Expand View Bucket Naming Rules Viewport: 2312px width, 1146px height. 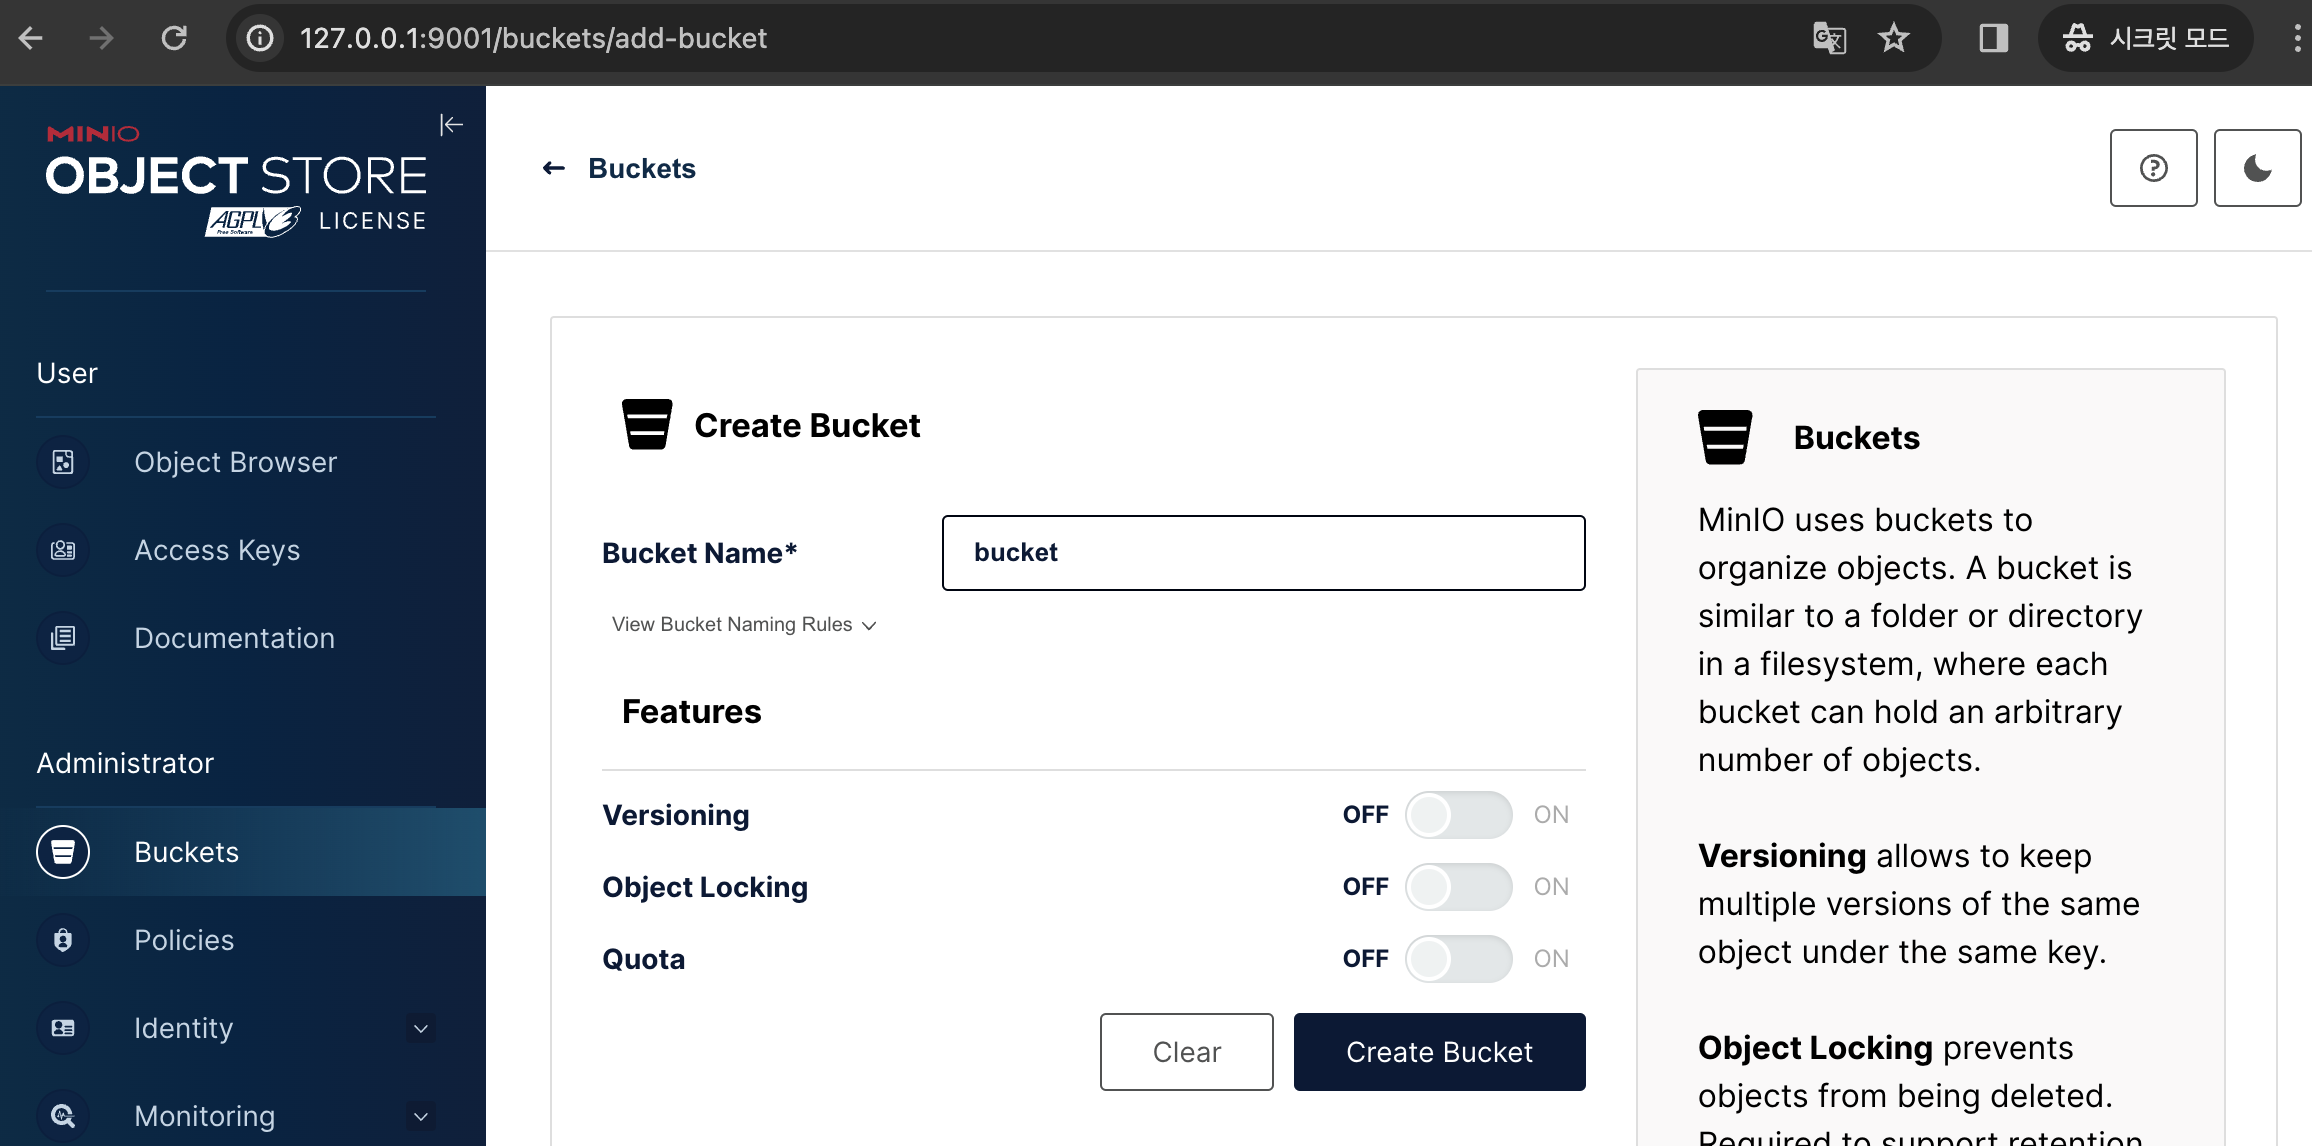coord(743,624)
